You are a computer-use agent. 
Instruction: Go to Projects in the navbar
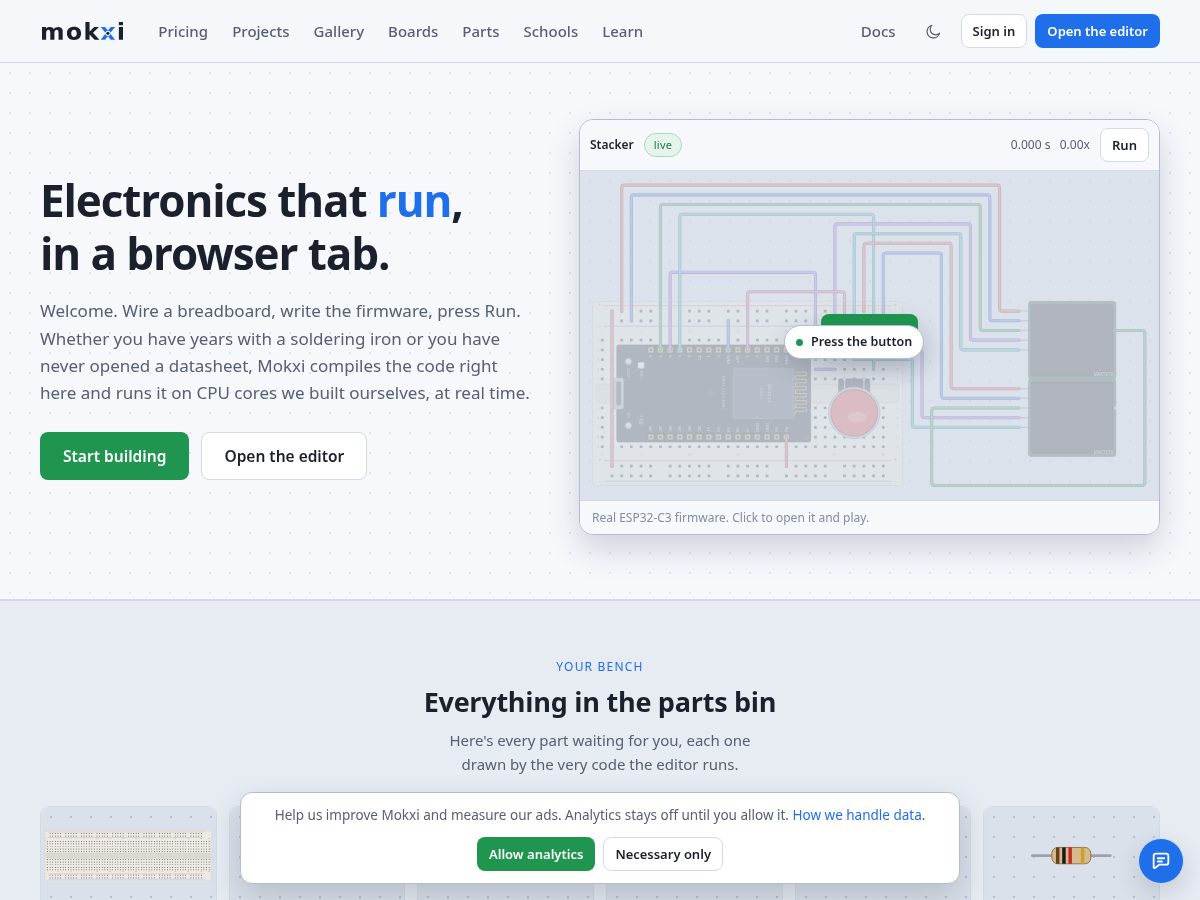point(261,31)
